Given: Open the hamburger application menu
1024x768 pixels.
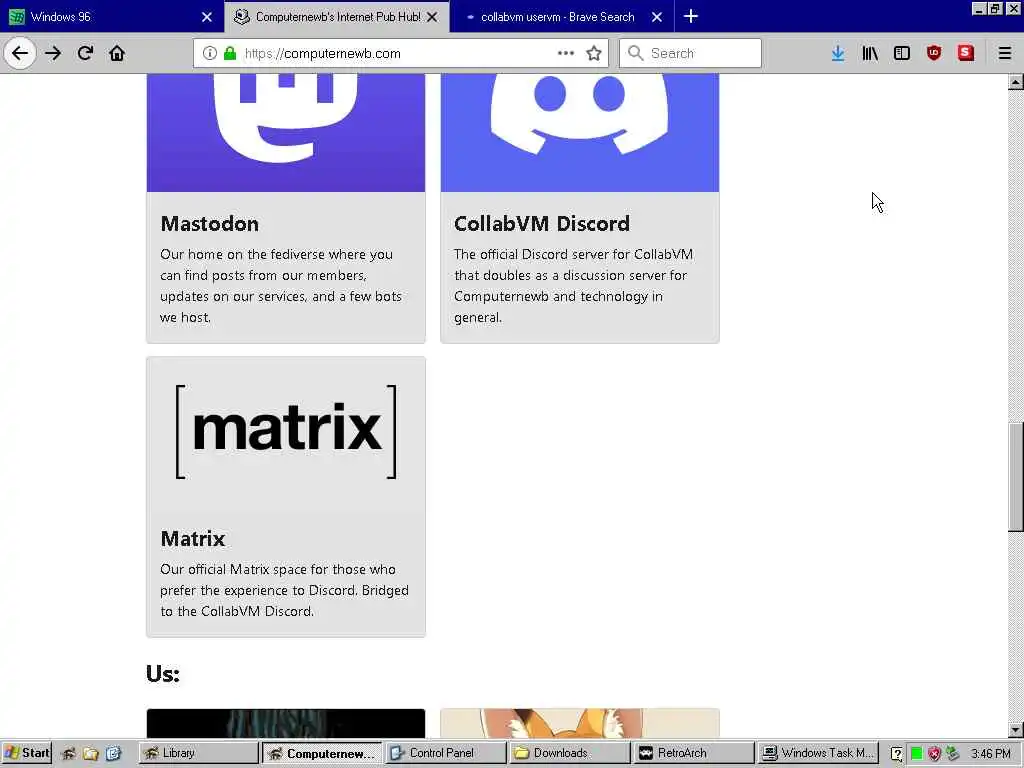Looking at the screenshot, I should coord(1005,53).
